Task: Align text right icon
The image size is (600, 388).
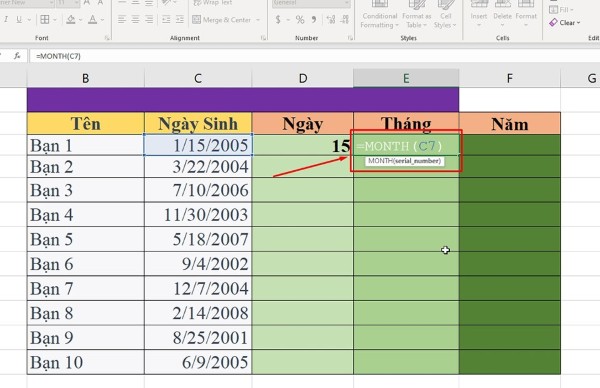Action: pyautogui.click(x=149, y=20)
